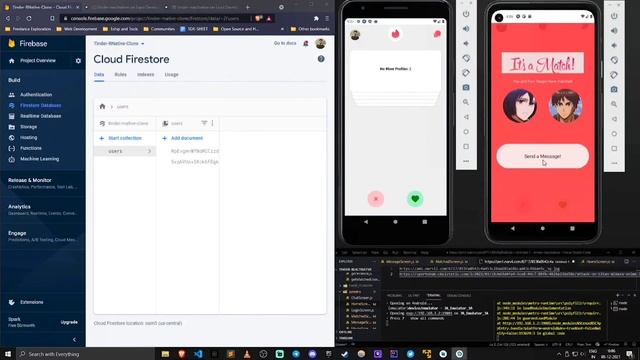The image size is (640, 360).
Task: Click Add document
Action: click(182, 138)
